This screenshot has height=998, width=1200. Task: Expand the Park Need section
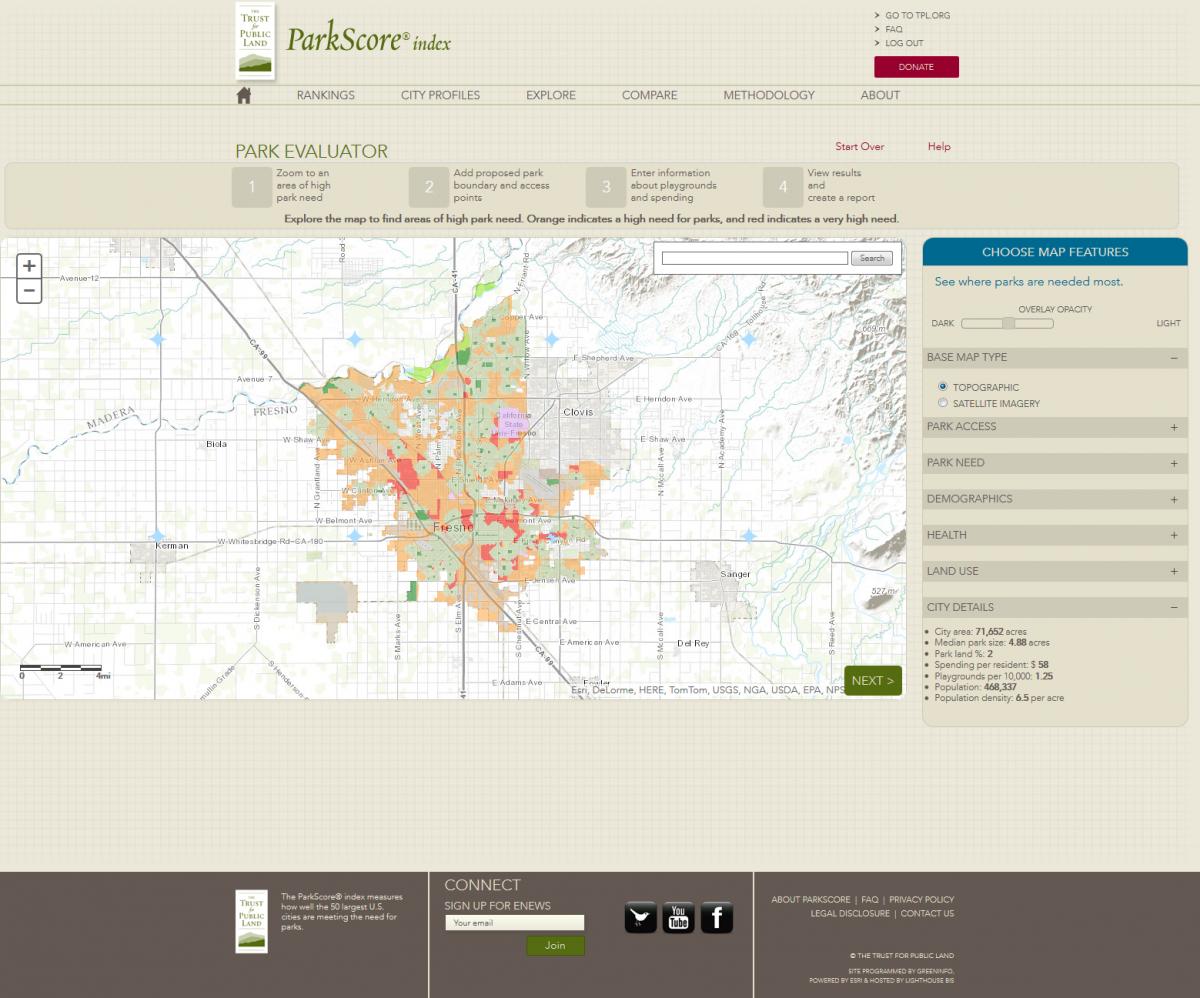[1055, 463]
